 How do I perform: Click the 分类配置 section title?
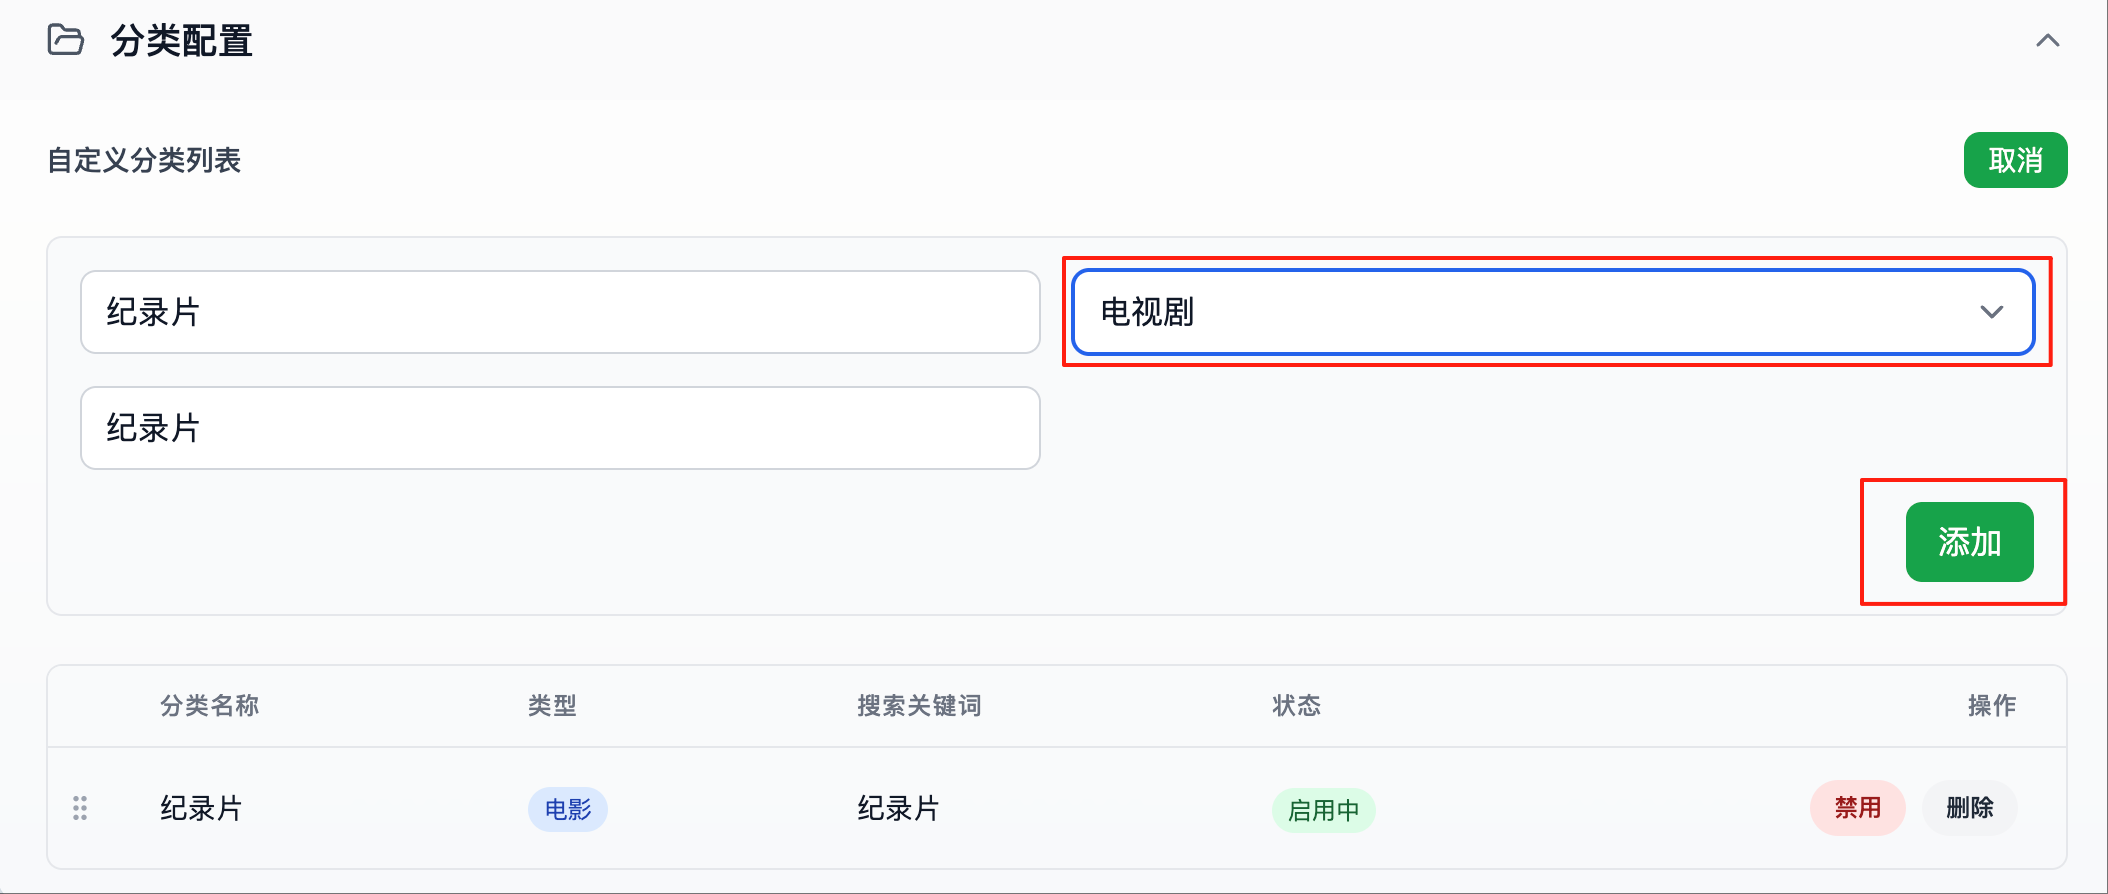tap(181, 41)
